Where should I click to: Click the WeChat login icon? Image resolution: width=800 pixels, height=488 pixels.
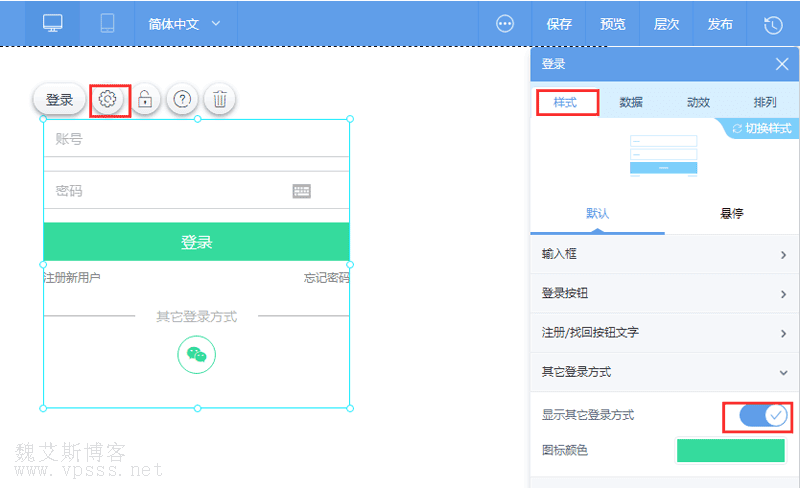[x=197, y=354]
